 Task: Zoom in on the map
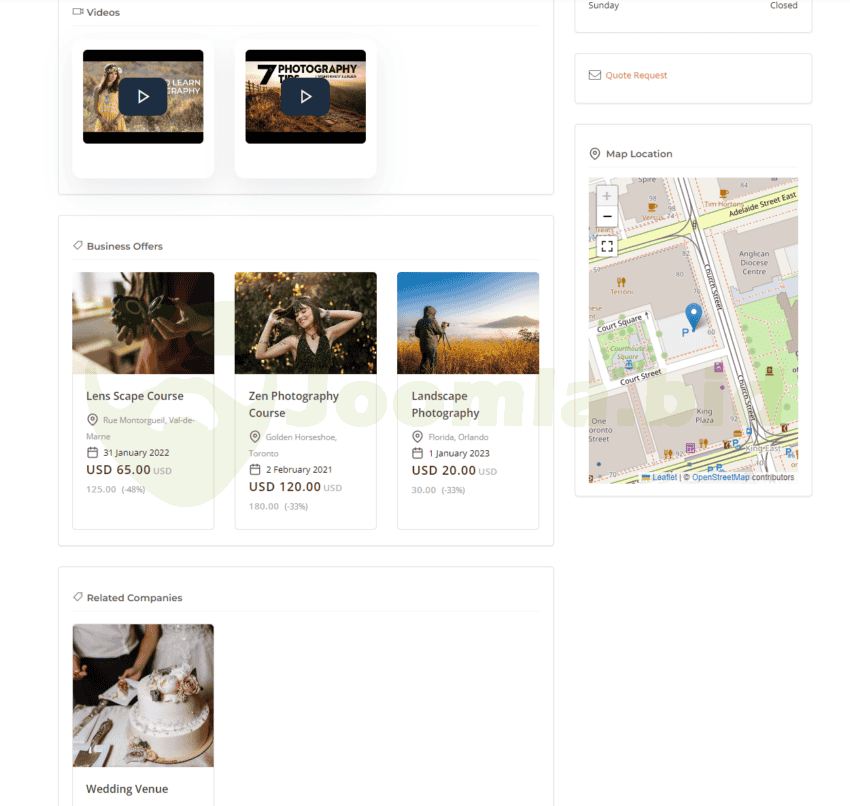click(606, 196)
